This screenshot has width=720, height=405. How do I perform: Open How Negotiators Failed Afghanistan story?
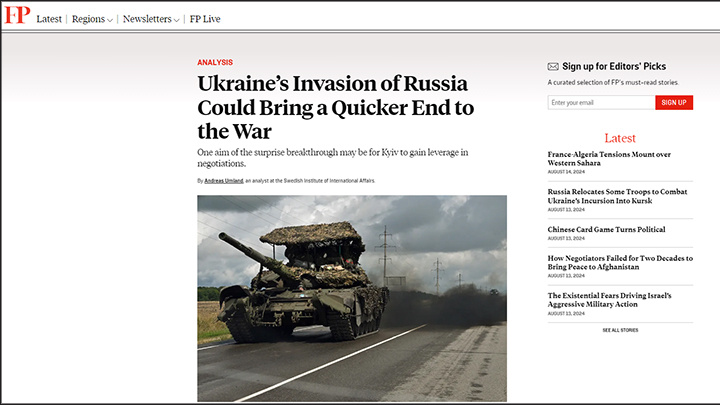point(620,262)
